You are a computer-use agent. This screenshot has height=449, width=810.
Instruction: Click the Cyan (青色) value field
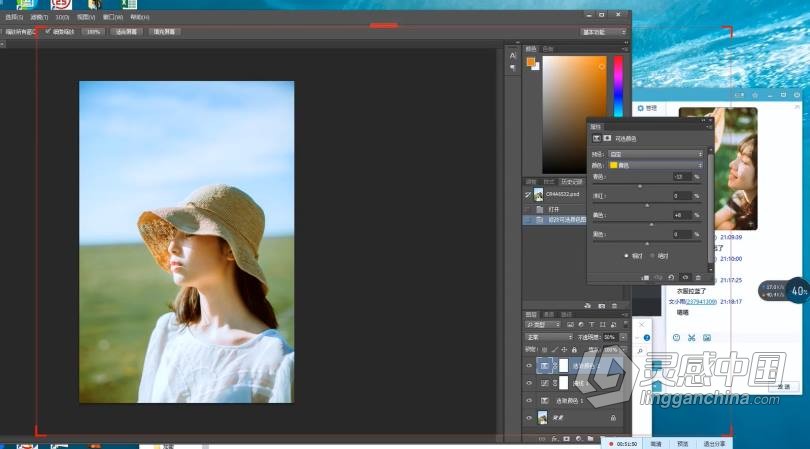(x=681, y=177)
